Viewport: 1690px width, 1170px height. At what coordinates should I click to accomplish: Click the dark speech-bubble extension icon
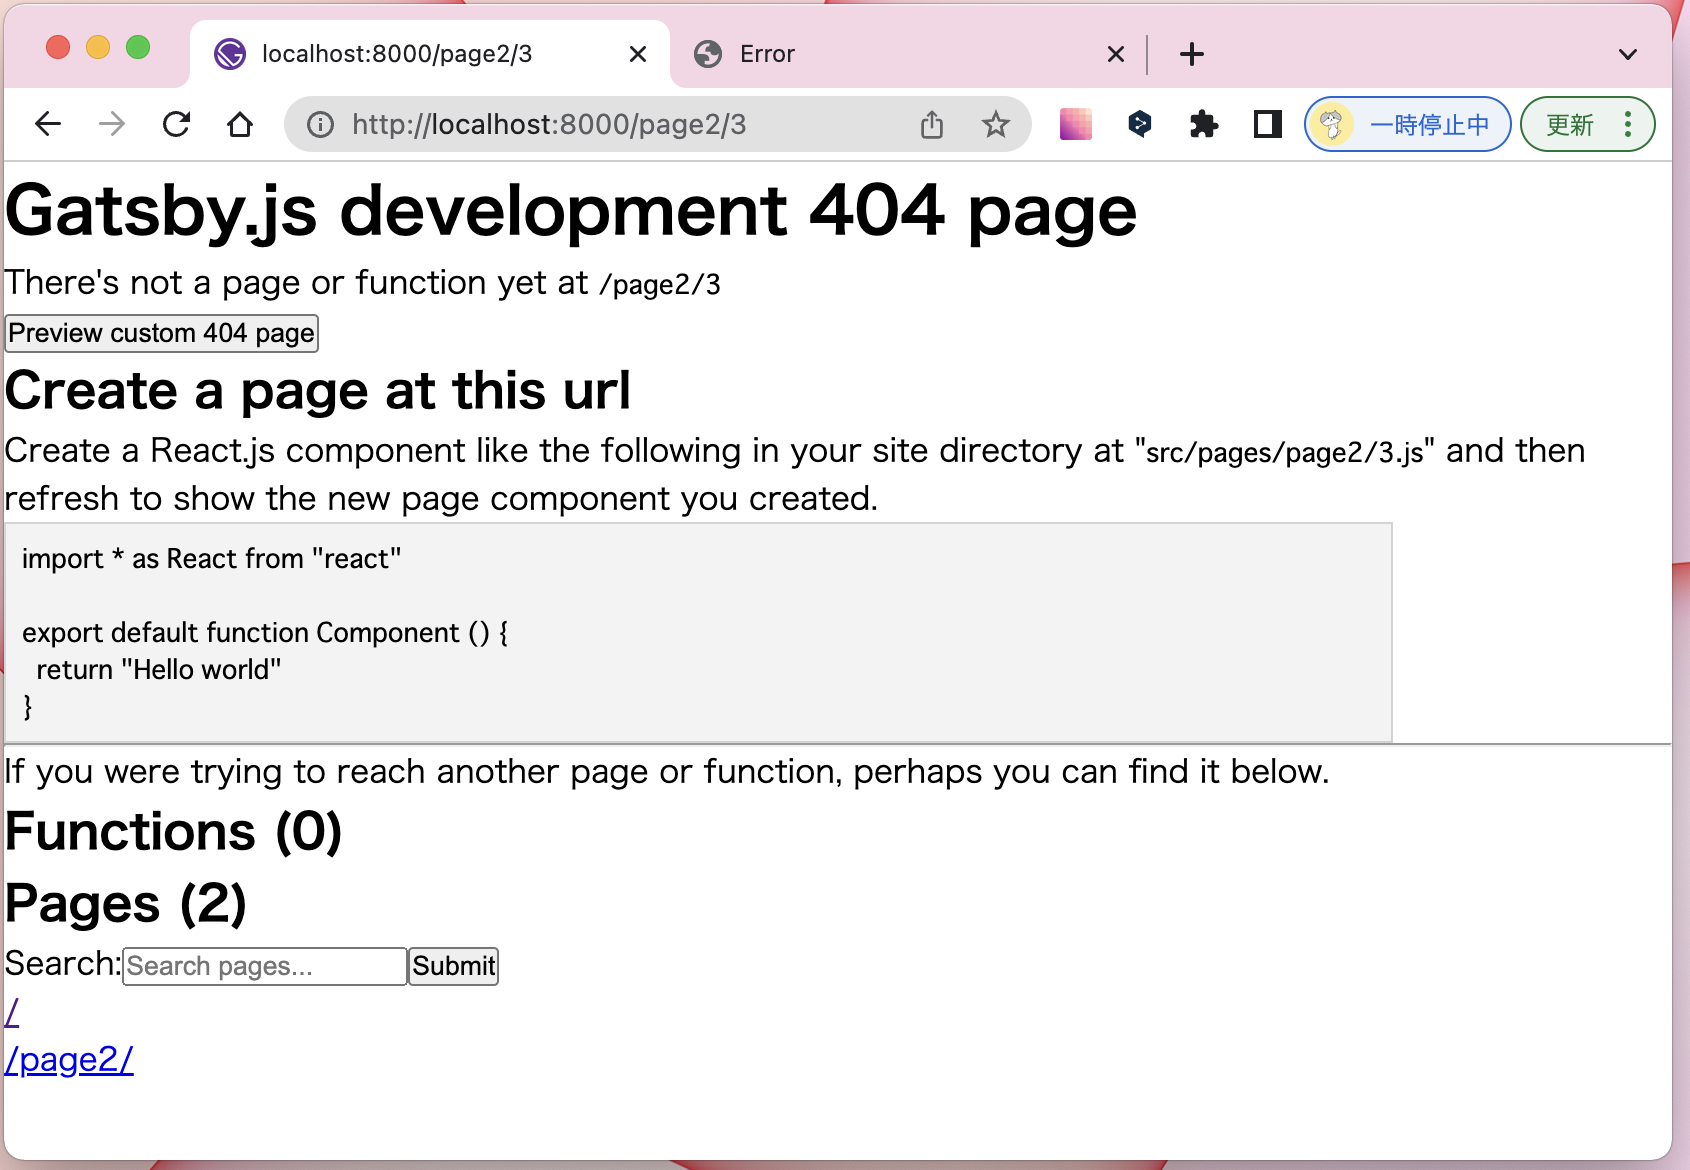click(1140, 124)
